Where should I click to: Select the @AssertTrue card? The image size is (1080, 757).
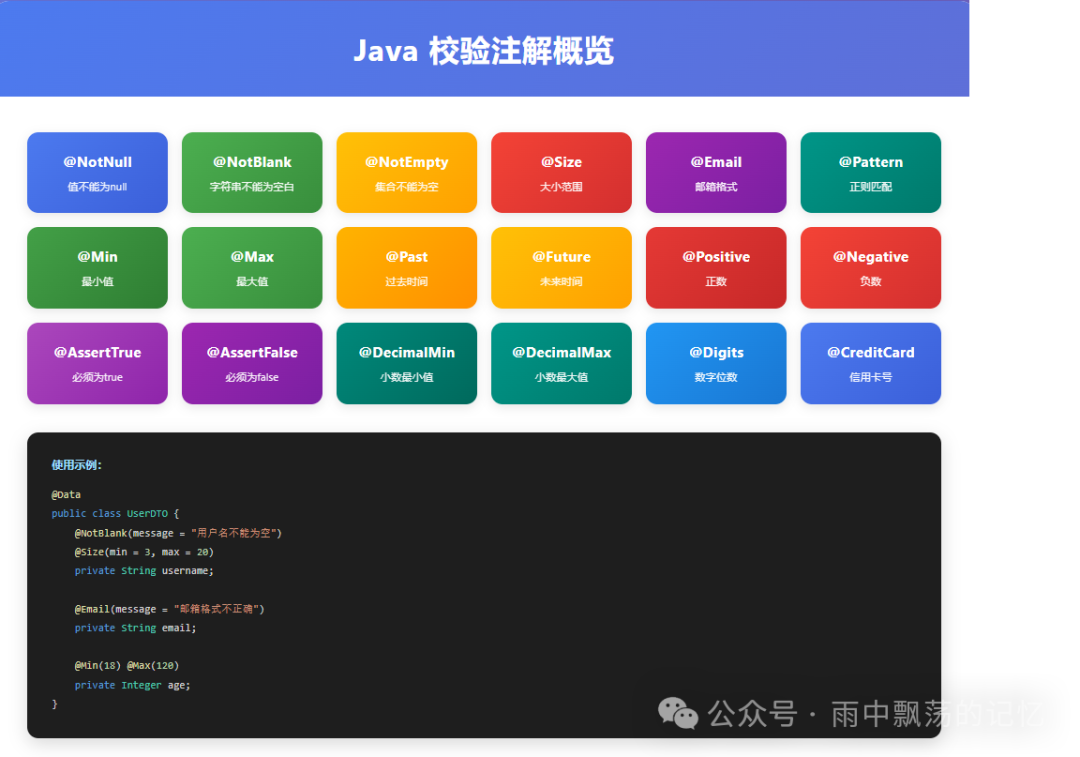(97, 363)
